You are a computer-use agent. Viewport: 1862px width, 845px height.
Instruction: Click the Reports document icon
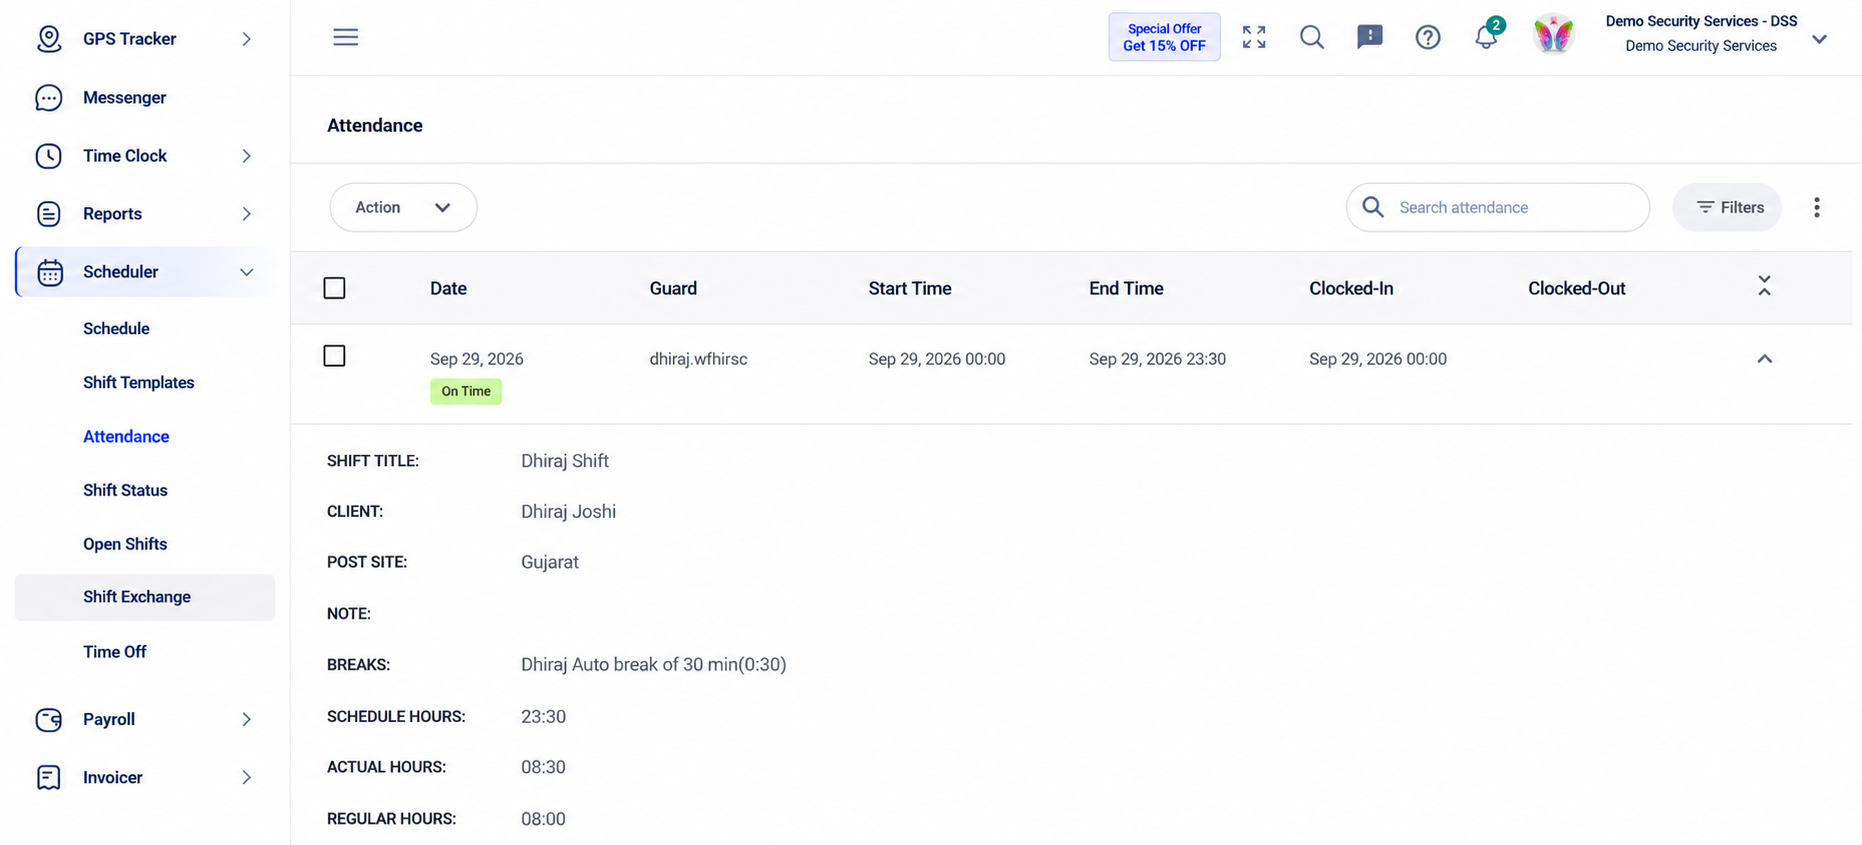(x=49, y=214)
